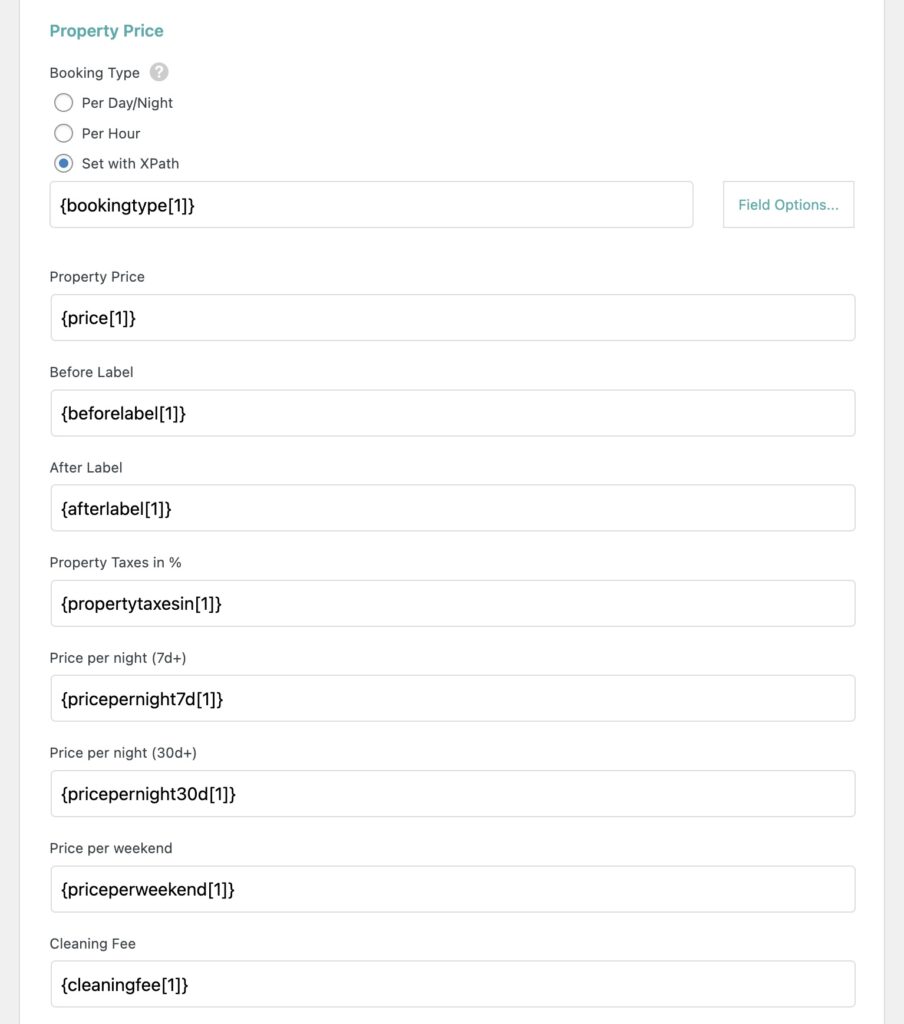Focus the Cleaning Fee input field

[x=452, y=984]
